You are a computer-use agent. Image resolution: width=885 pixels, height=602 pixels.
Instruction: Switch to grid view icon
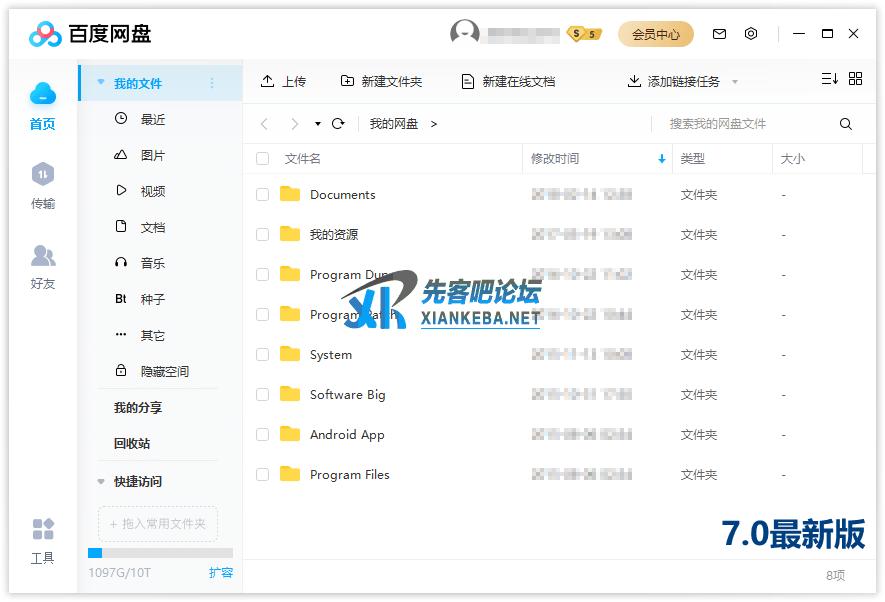tap(855, 79)
